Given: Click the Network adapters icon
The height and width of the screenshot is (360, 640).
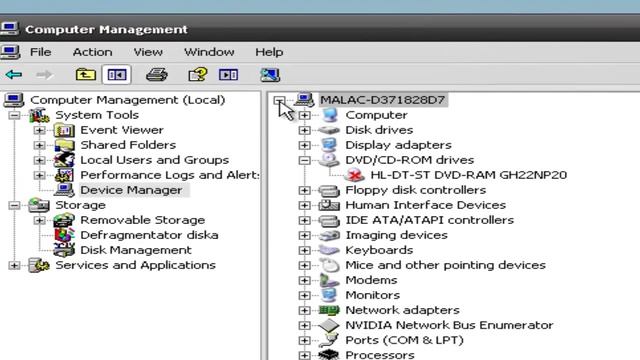Looking at the screenshot, I should pyautogui.click(x=329, y=310).
